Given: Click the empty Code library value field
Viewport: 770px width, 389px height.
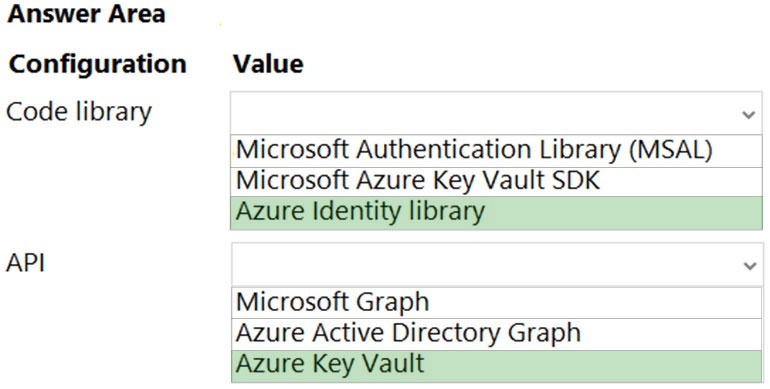Looking at the screenshot, I should click(496, 113).
